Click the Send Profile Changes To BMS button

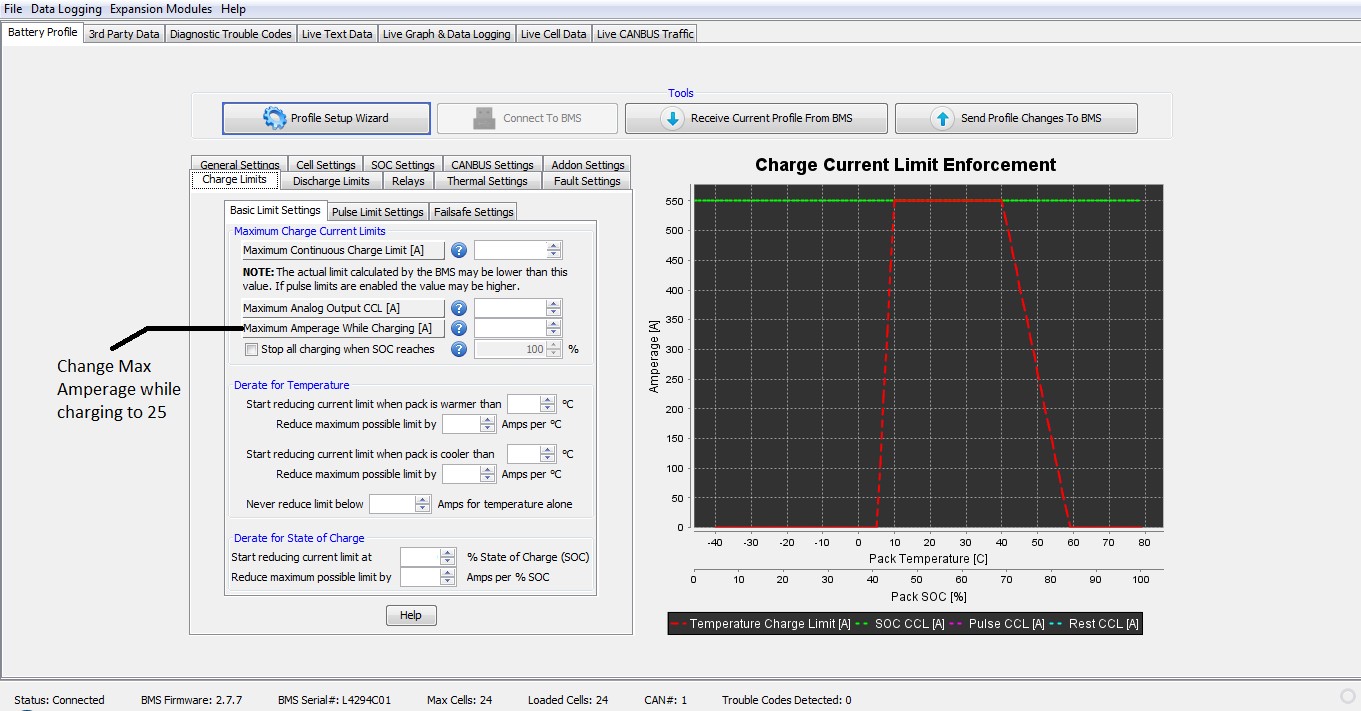tap(1016, 118)
